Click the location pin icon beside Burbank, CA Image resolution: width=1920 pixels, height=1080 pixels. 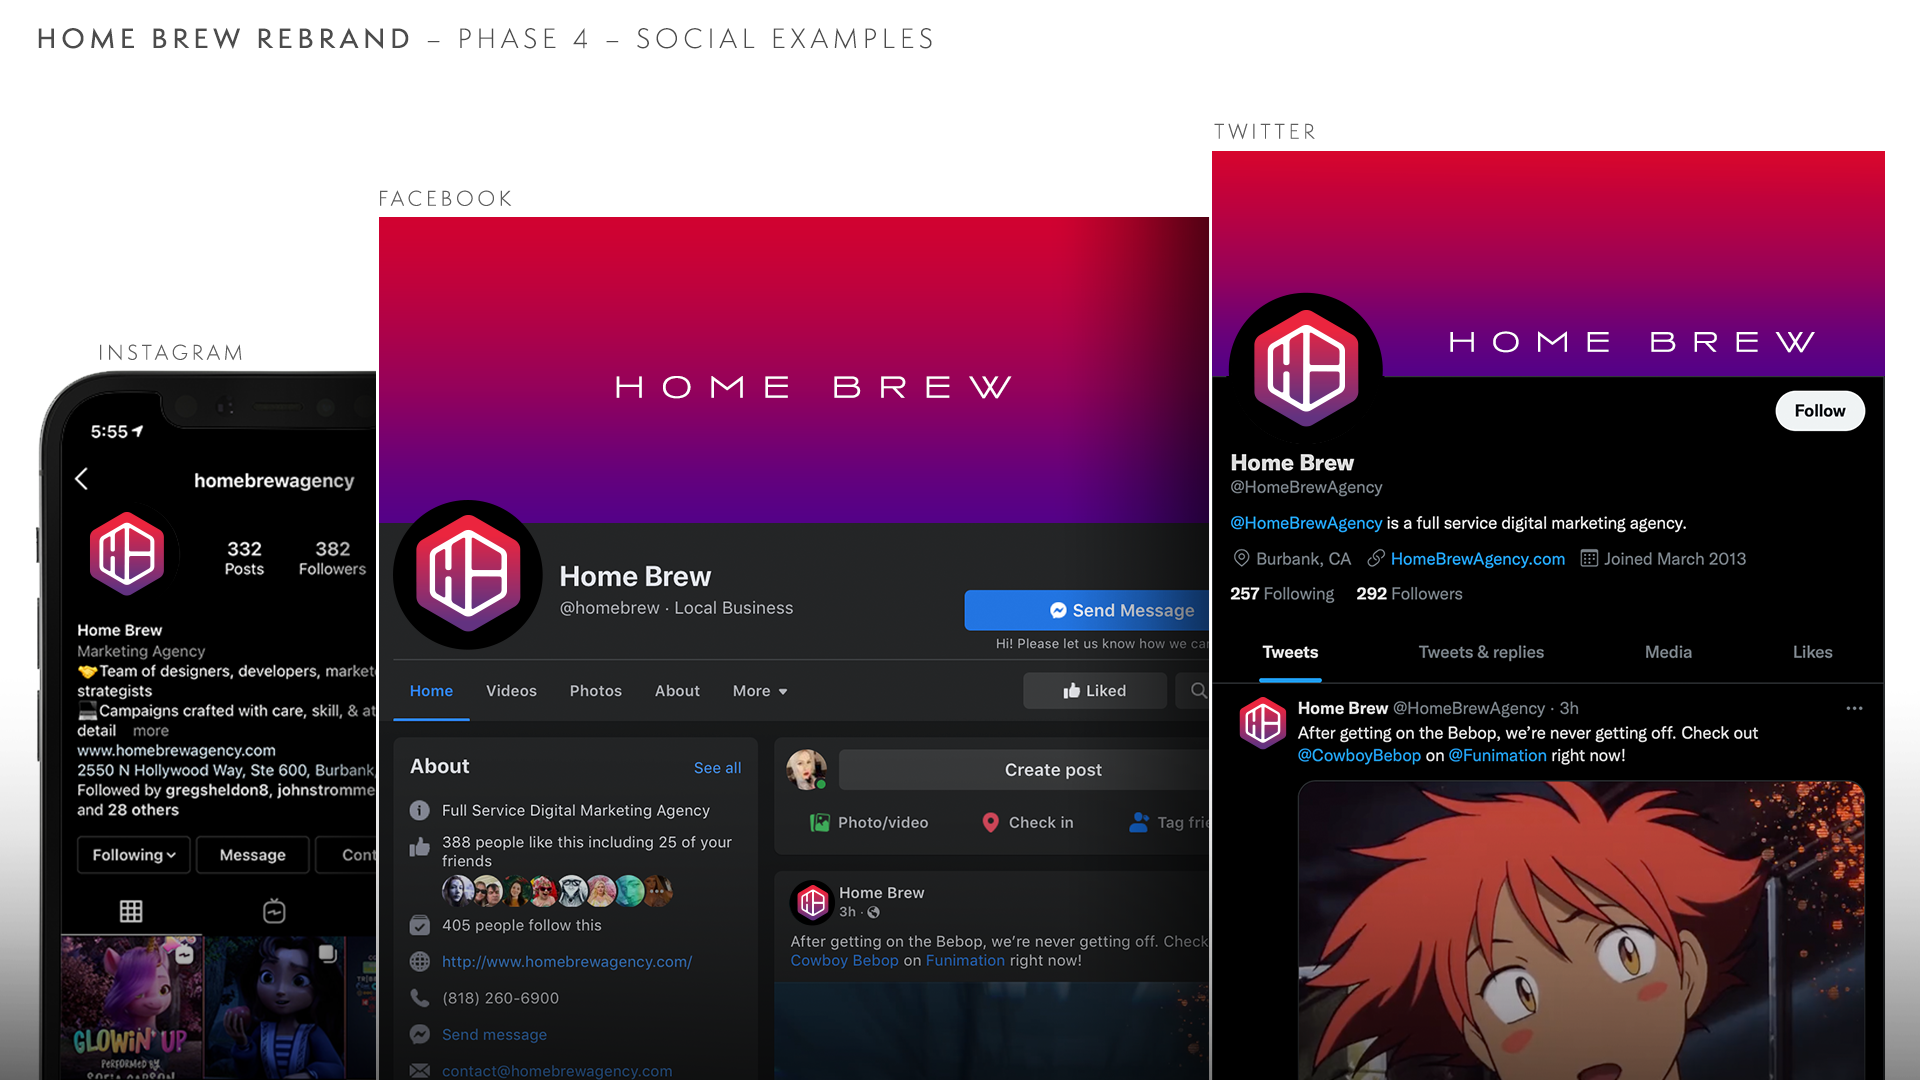[x=1241, y=558]
